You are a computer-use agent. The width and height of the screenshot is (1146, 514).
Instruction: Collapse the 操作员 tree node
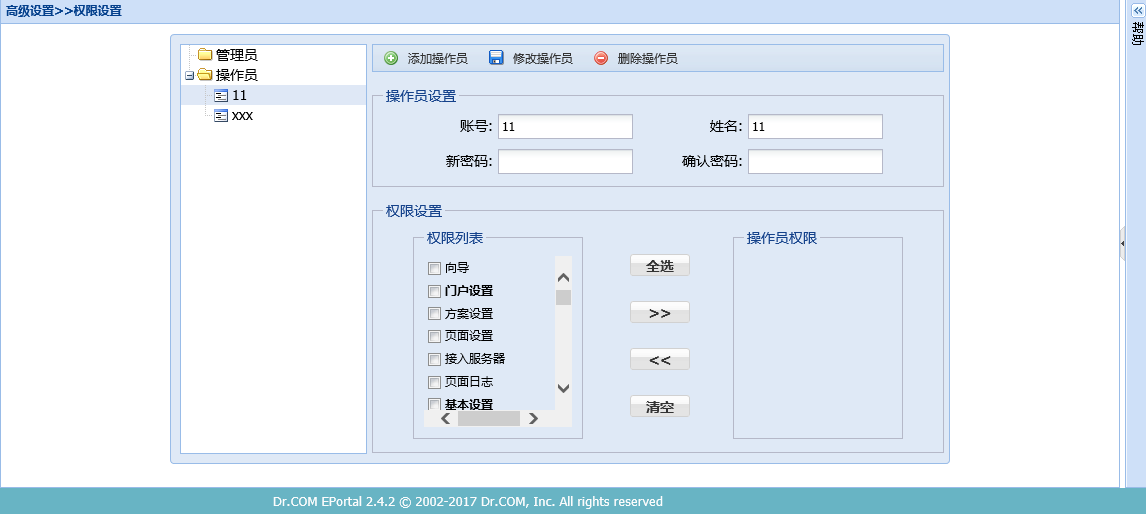tap(189, 75)
